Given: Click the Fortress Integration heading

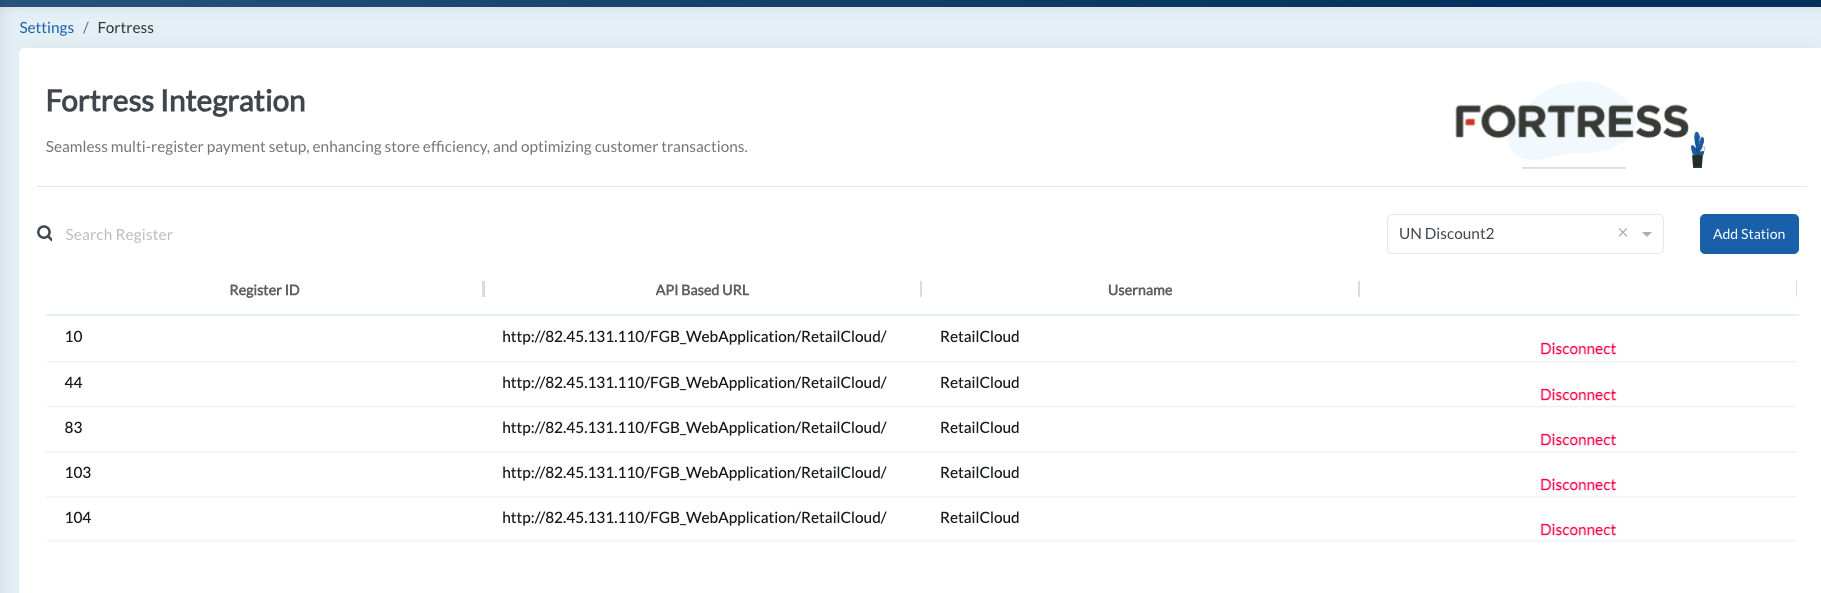Looking at the screenshot, I should 176,101.
